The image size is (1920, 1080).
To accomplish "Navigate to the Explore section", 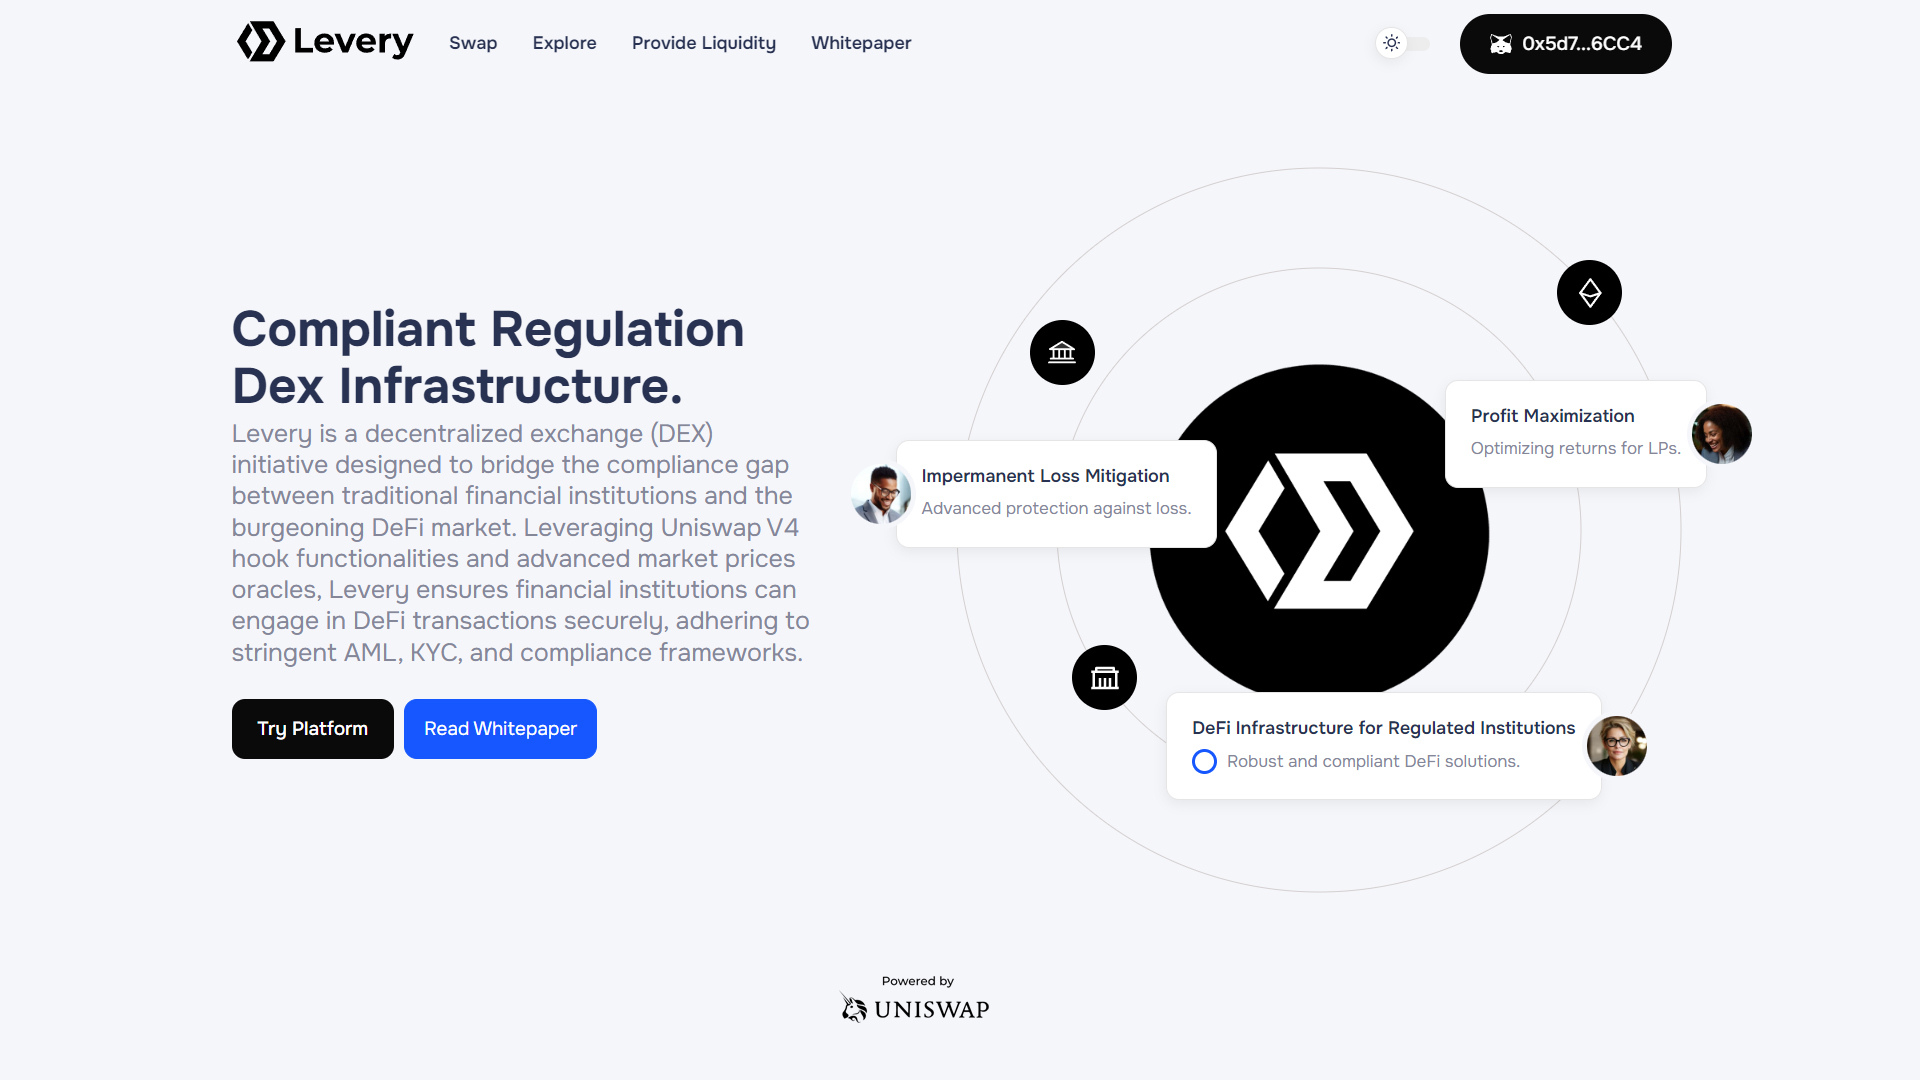I will 564,43.
